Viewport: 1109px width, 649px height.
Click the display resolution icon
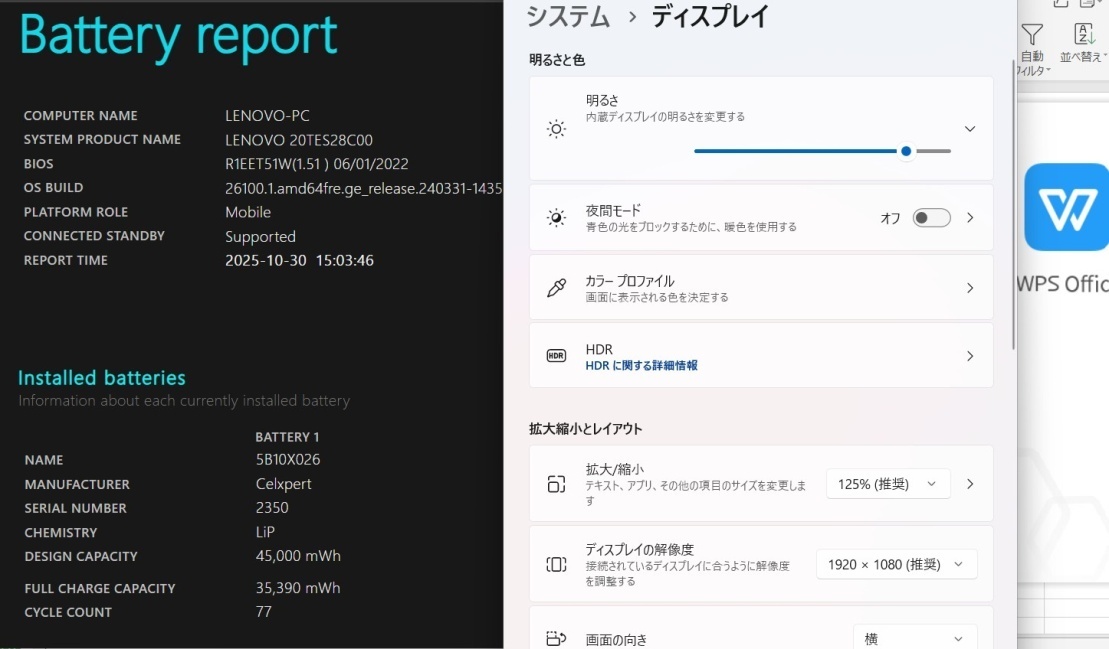(x=557, y=564)
